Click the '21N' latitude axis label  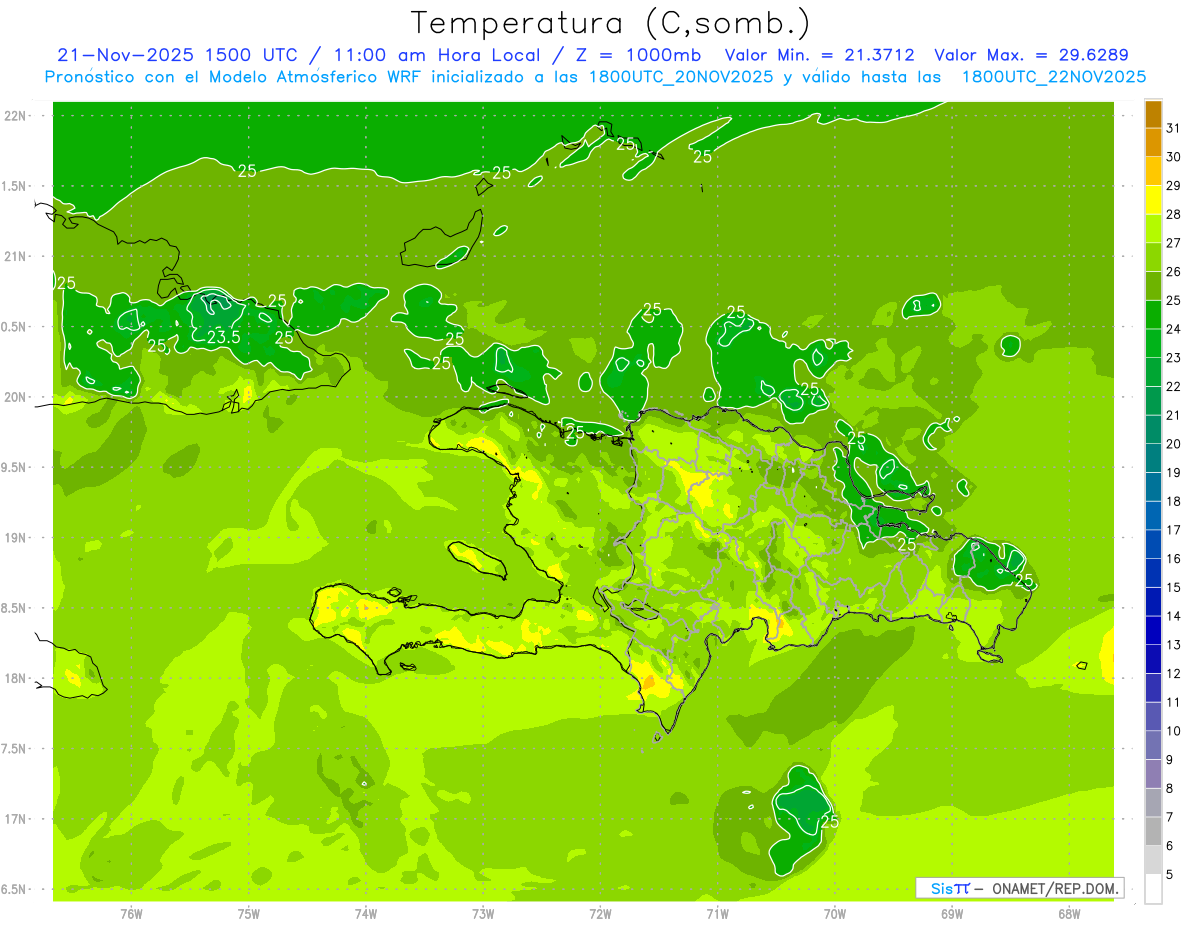[14, 257]
